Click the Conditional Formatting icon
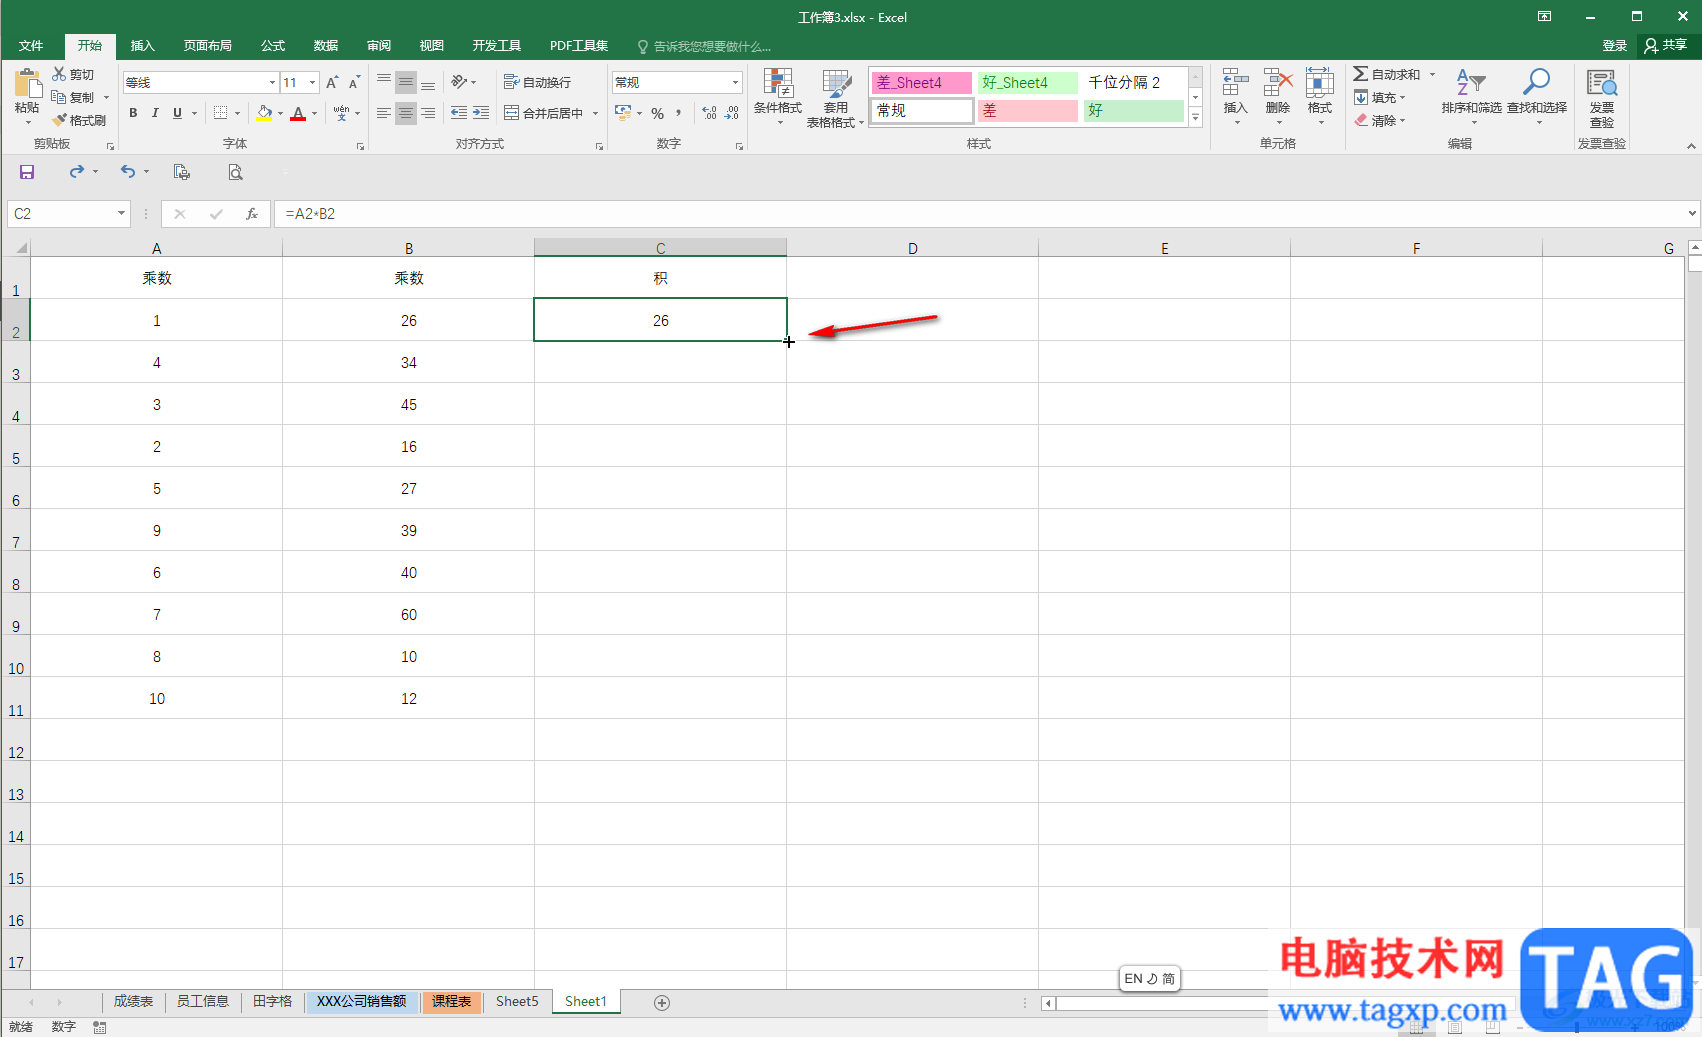 pyautogui.click(x=778, y=83)
